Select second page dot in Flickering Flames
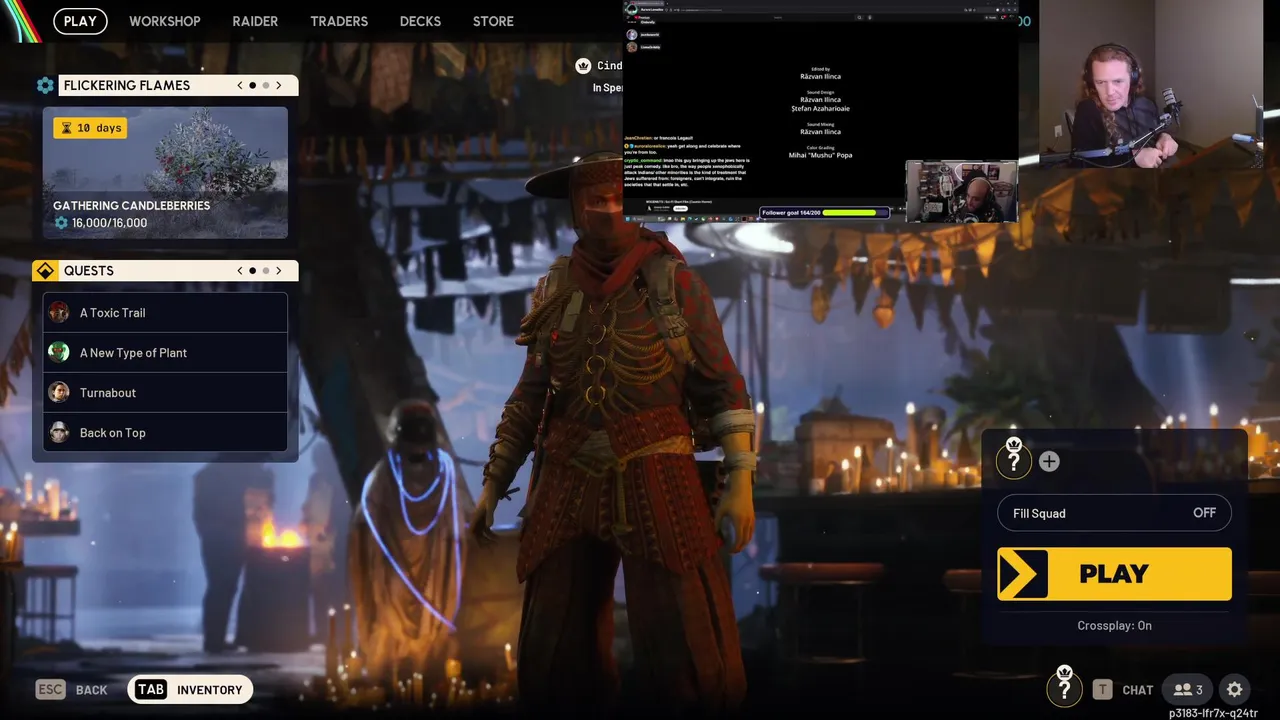The height and width of the screenshot is (720, 1280). coord(266,86)
